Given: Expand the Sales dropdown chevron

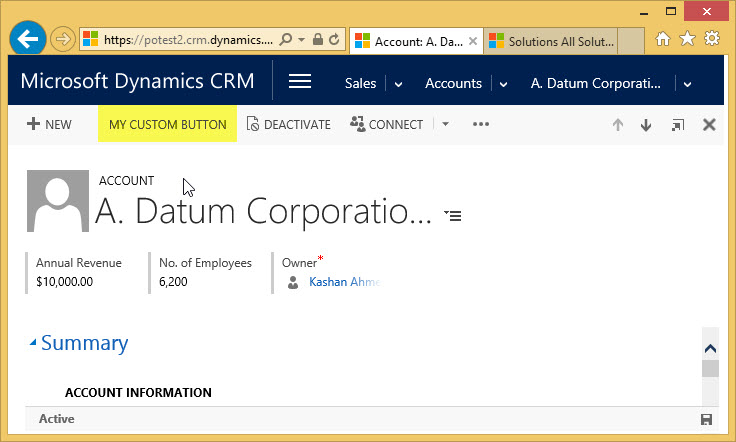Looking at the screenshot, I should (x=399, y=84).
